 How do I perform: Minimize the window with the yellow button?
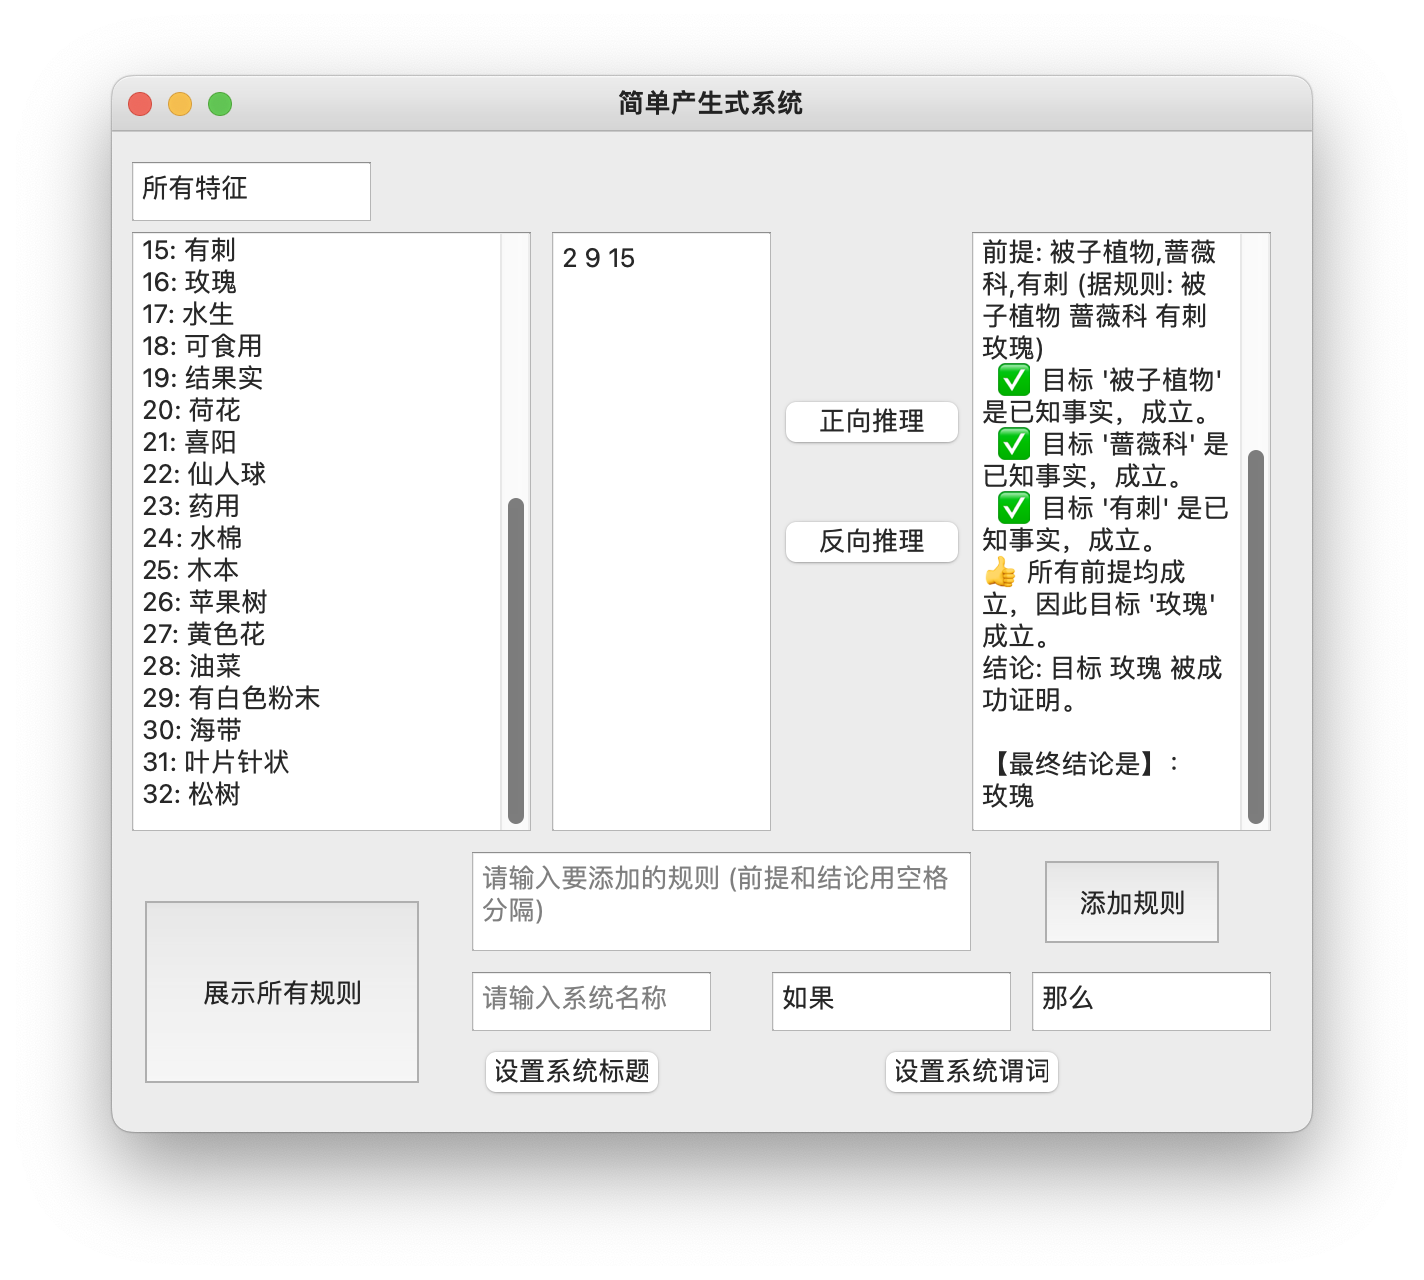[180, 104]
